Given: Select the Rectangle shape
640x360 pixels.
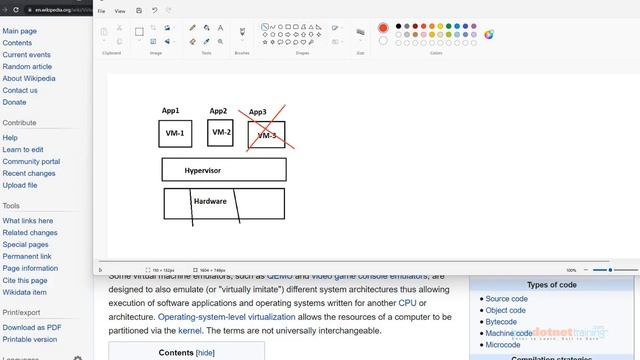Looking at the screenshot, I should pos(288,27).
